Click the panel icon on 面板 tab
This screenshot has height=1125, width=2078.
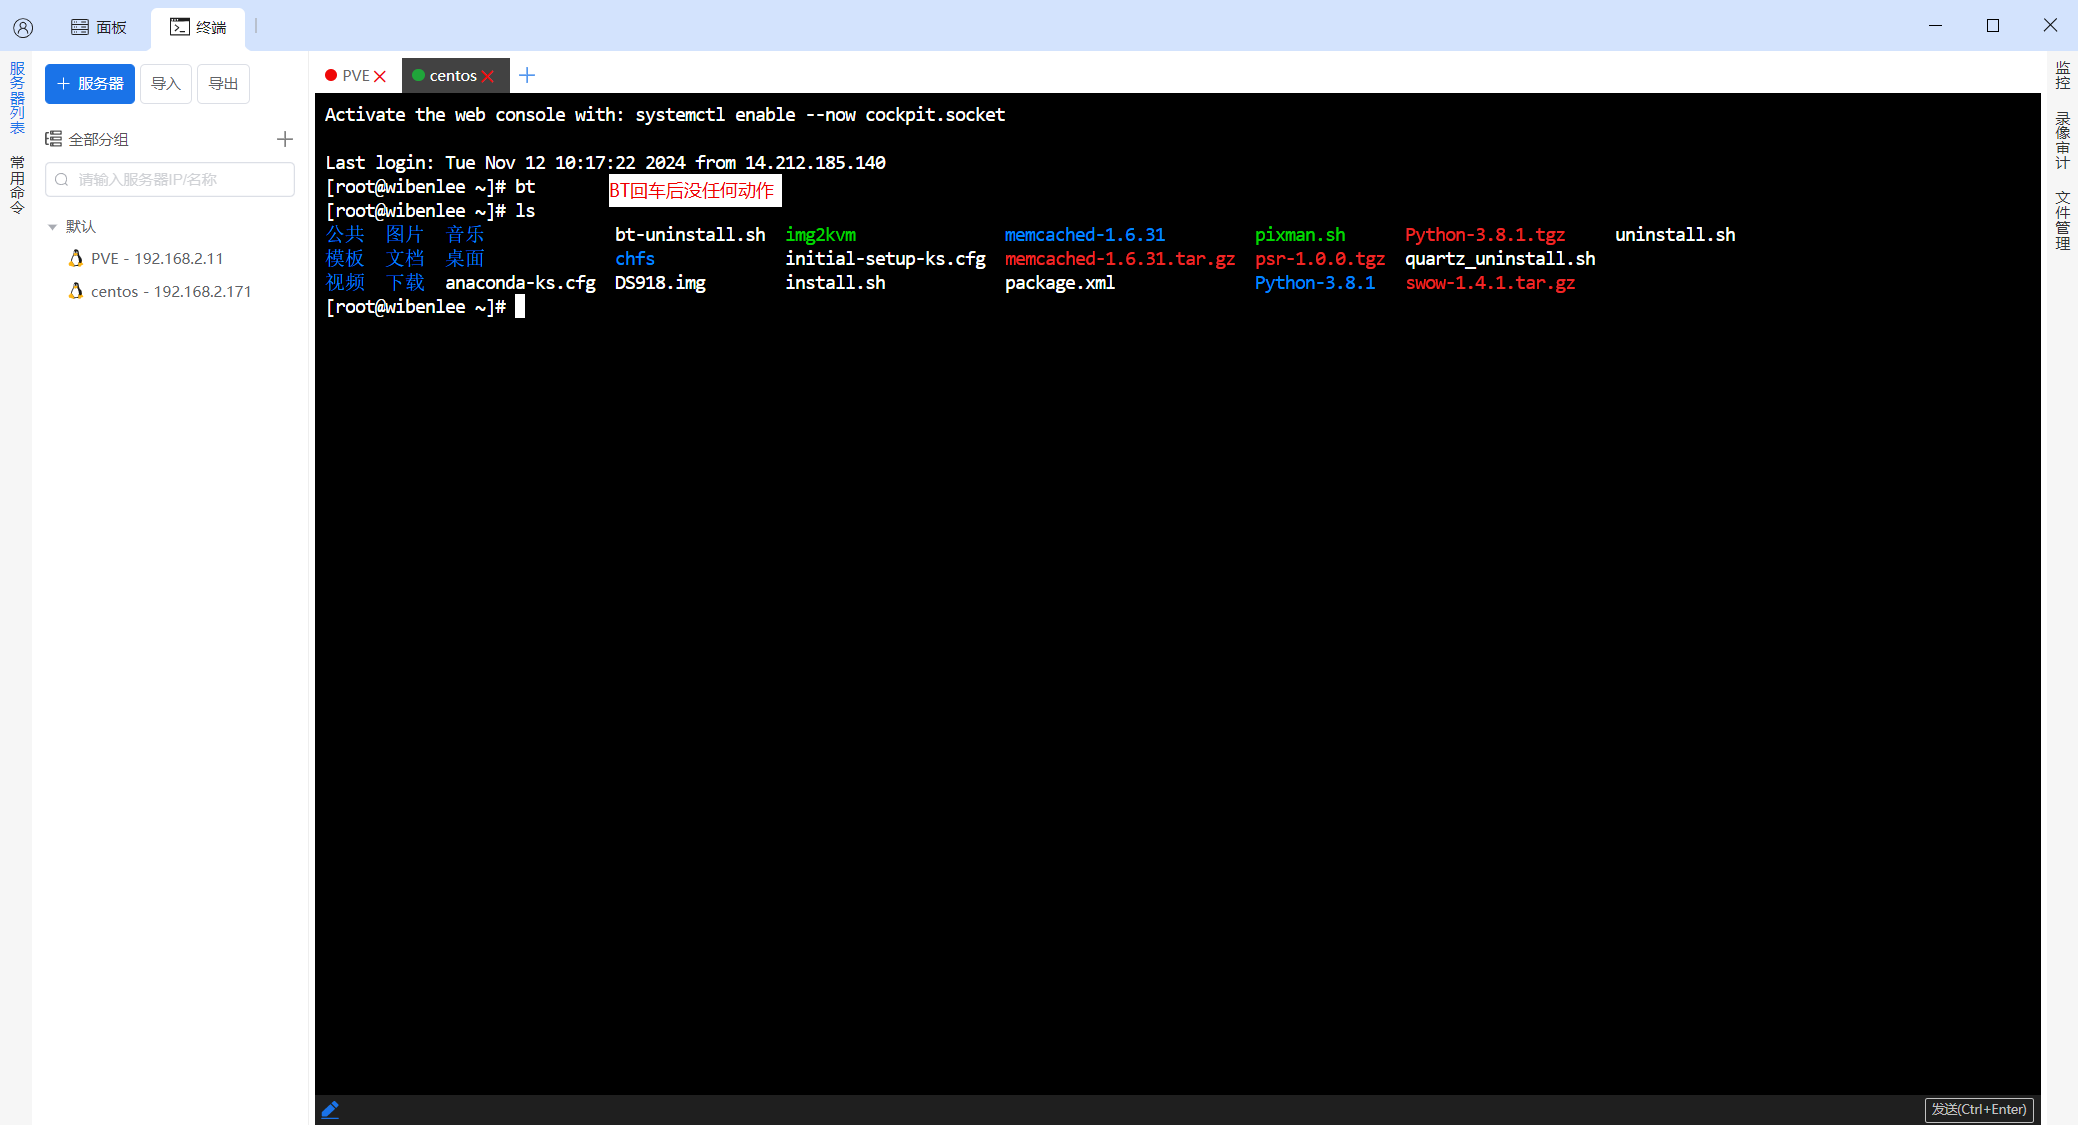pyautogui.click(x=80, y=27)
